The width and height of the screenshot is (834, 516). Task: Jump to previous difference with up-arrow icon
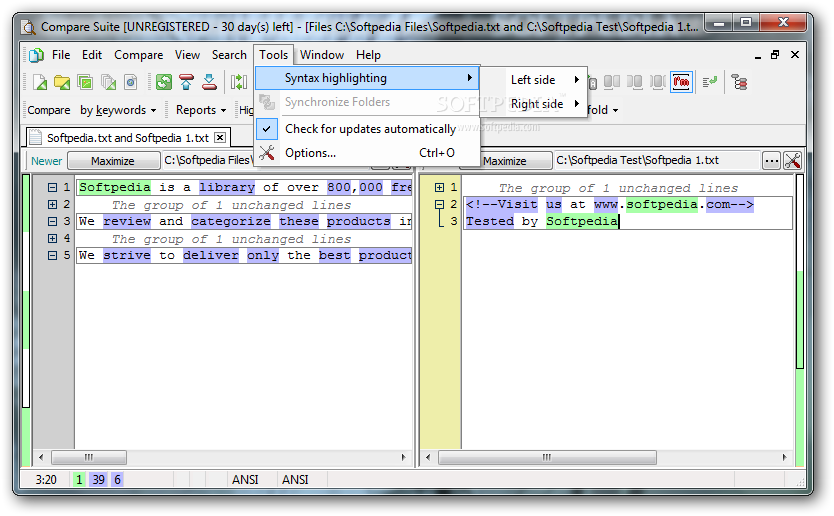[x=187, y=82]
